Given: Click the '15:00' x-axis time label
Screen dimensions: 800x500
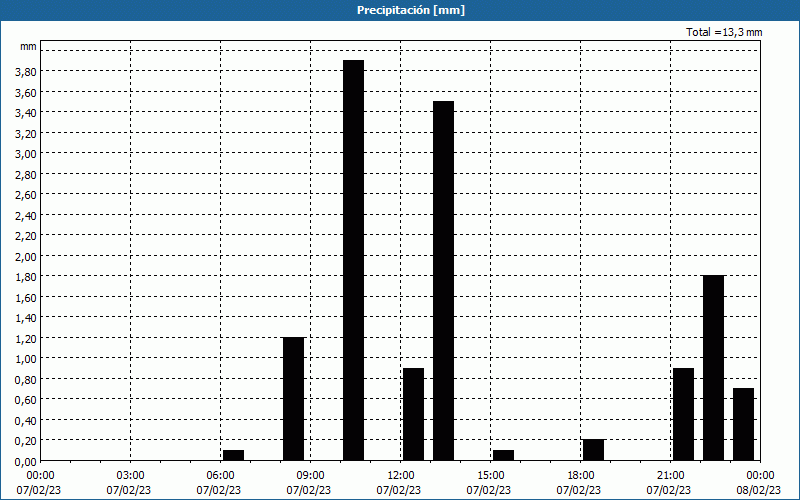Looking at the screenshot, I should coord(490,476).
